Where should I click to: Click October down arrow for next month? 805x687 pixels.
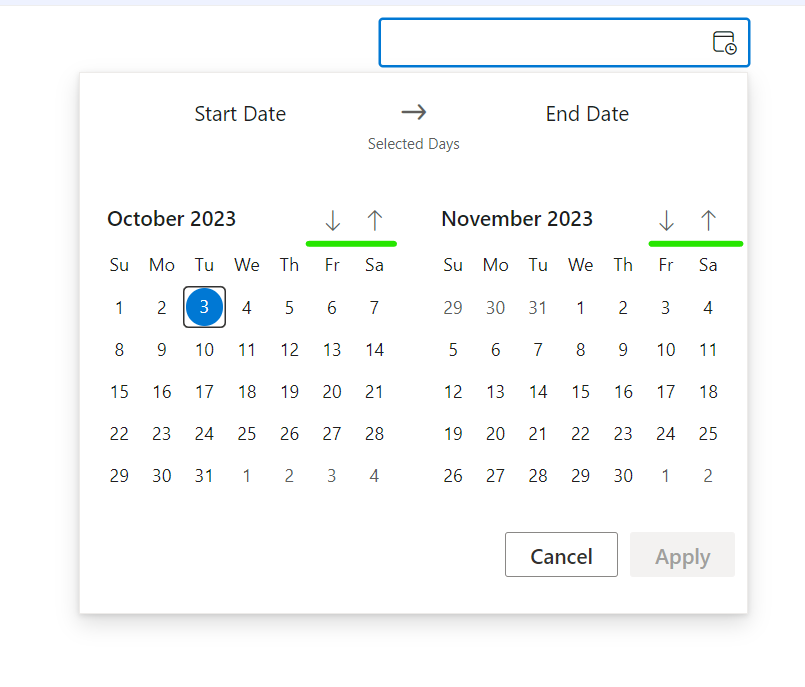(x=333, y=220)
